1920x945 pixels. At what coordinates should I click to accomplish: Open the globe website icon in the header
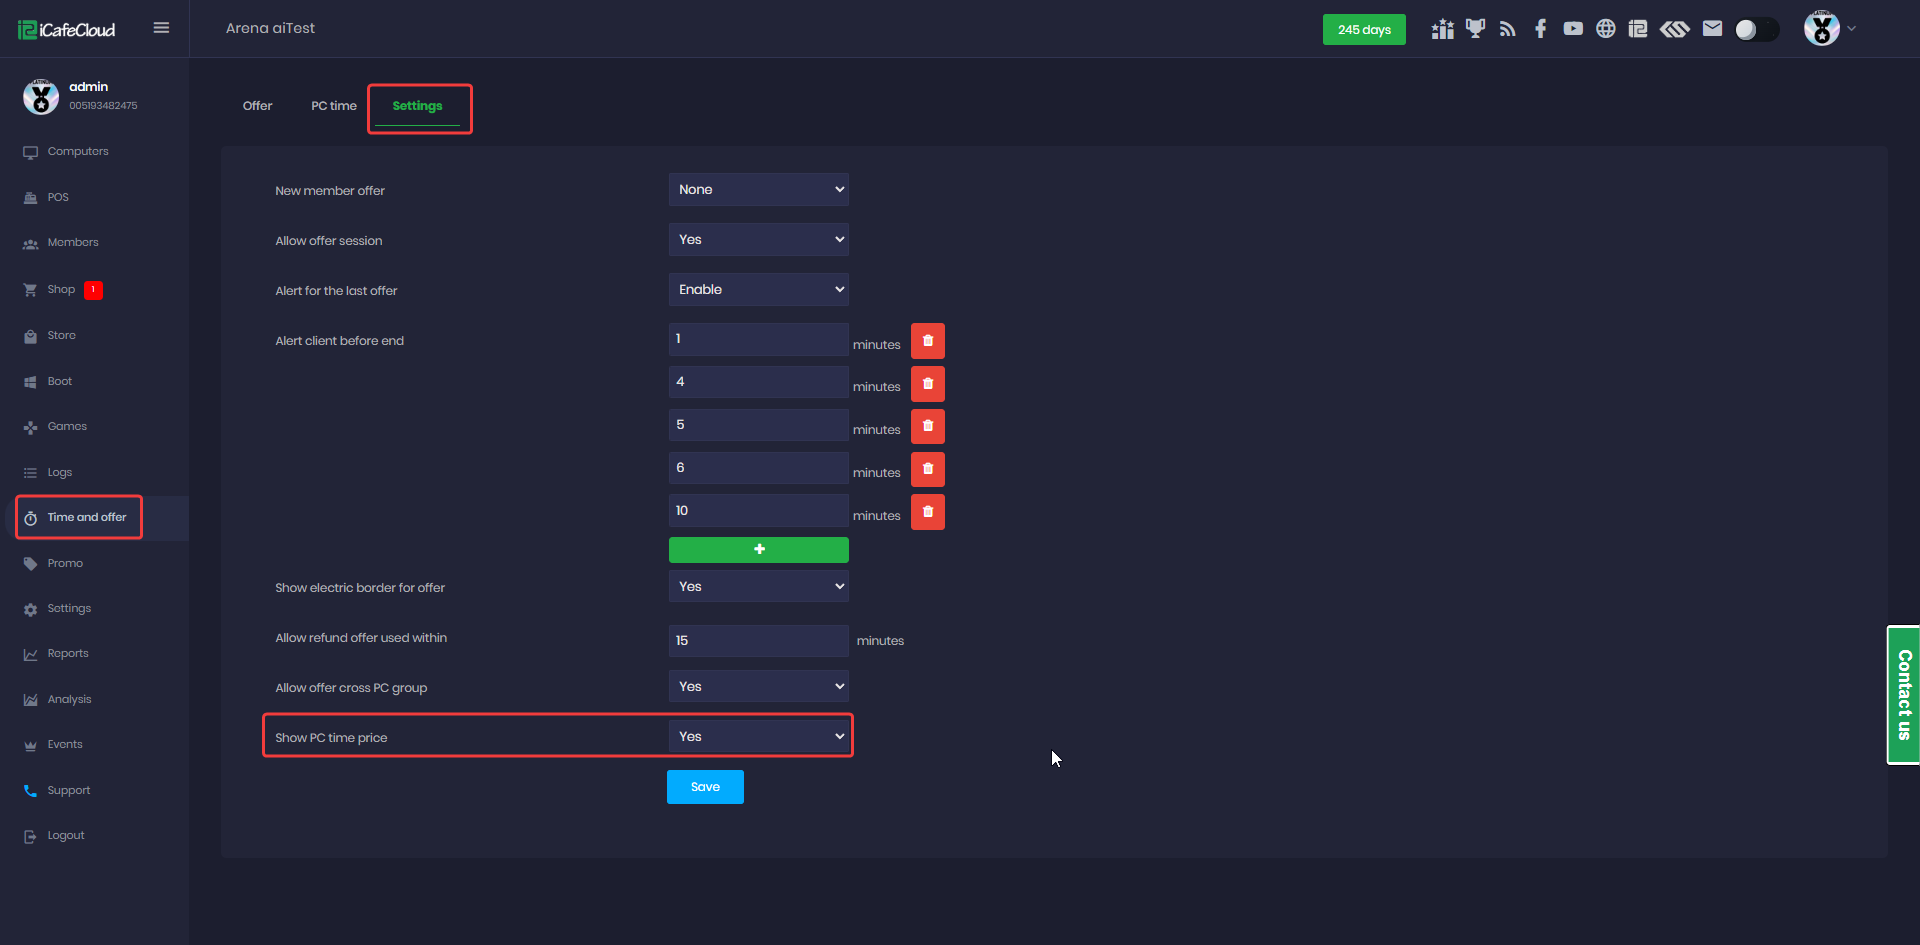[x=1606, y=29]
